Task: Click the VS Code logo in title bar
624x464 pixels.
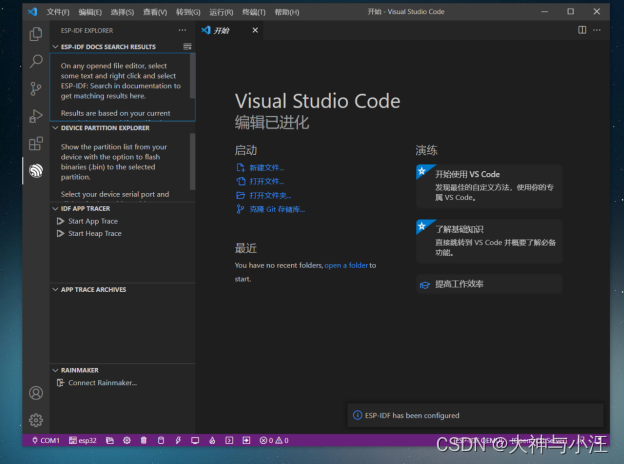Action: point(33,12)
